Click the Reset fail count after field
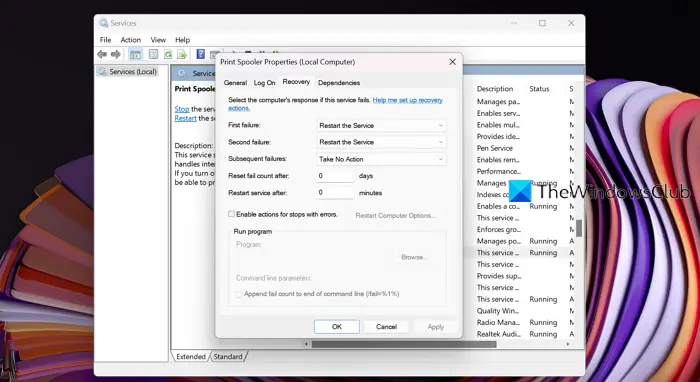 pyautogui.click(x=335, y=176)
